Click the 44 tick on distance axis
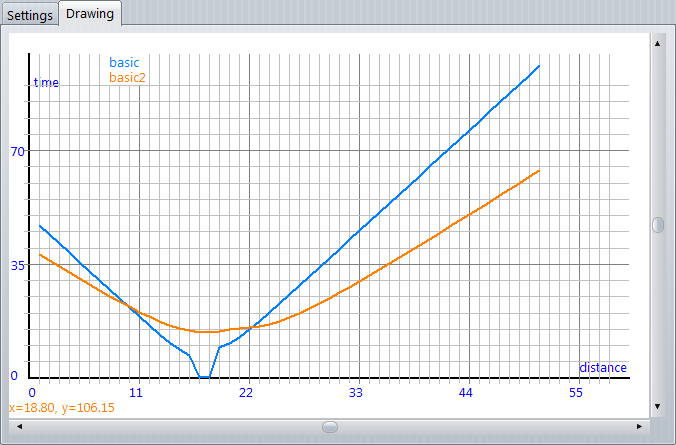The image size is (676, 445). [465, 393]
